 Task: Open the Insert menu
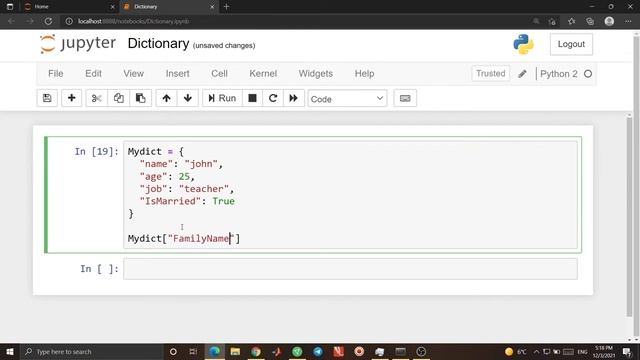(x=178, y=73)
